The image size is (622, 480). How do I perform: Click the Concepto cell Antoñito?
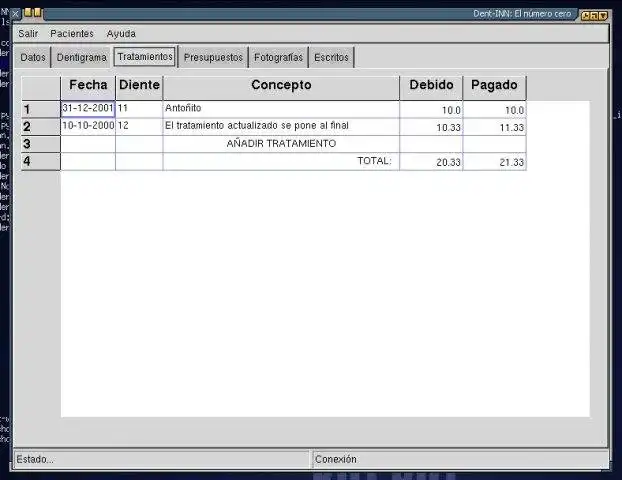281,109
